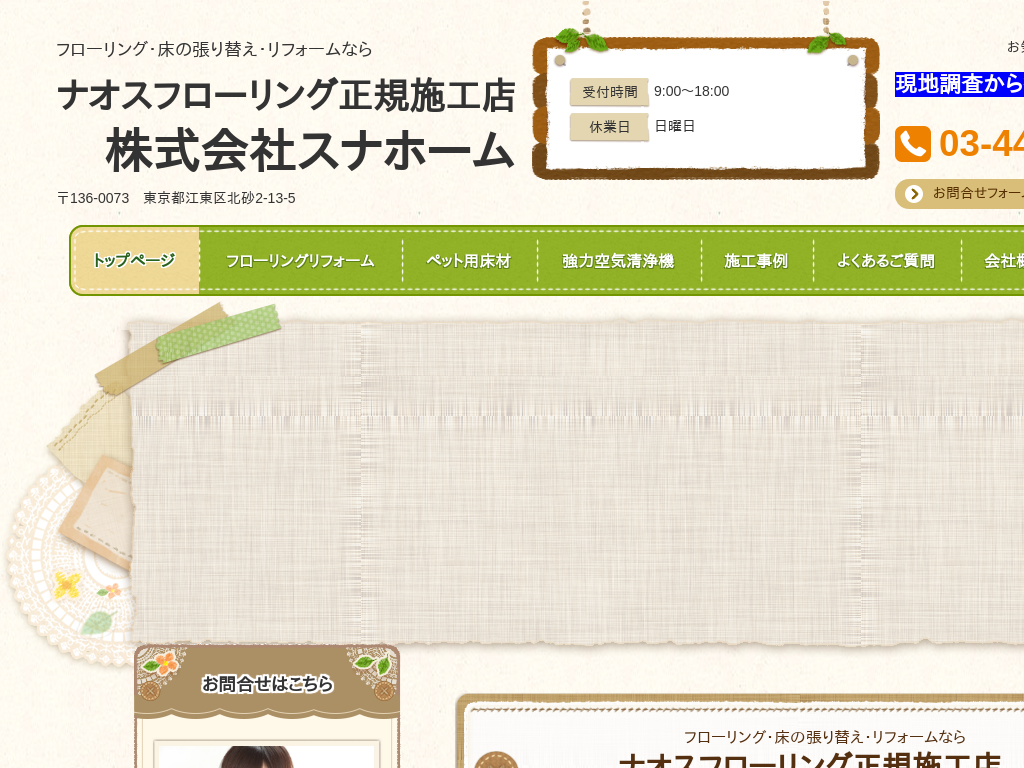The height and width of the screenshot is (768, 1024).
Task: Click the ナオスフローリング正規施工店 header title
Action: 286,96
